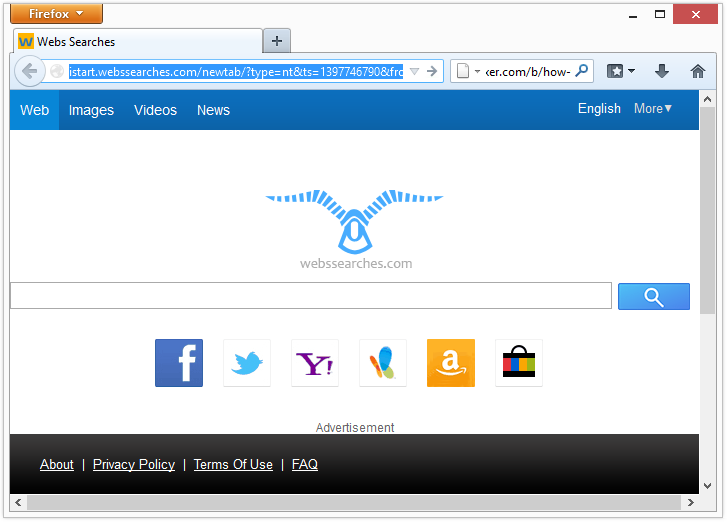Screen dimensions: 727x522
Task: Select the Webs Searches tab
Action: click(138, 42)
